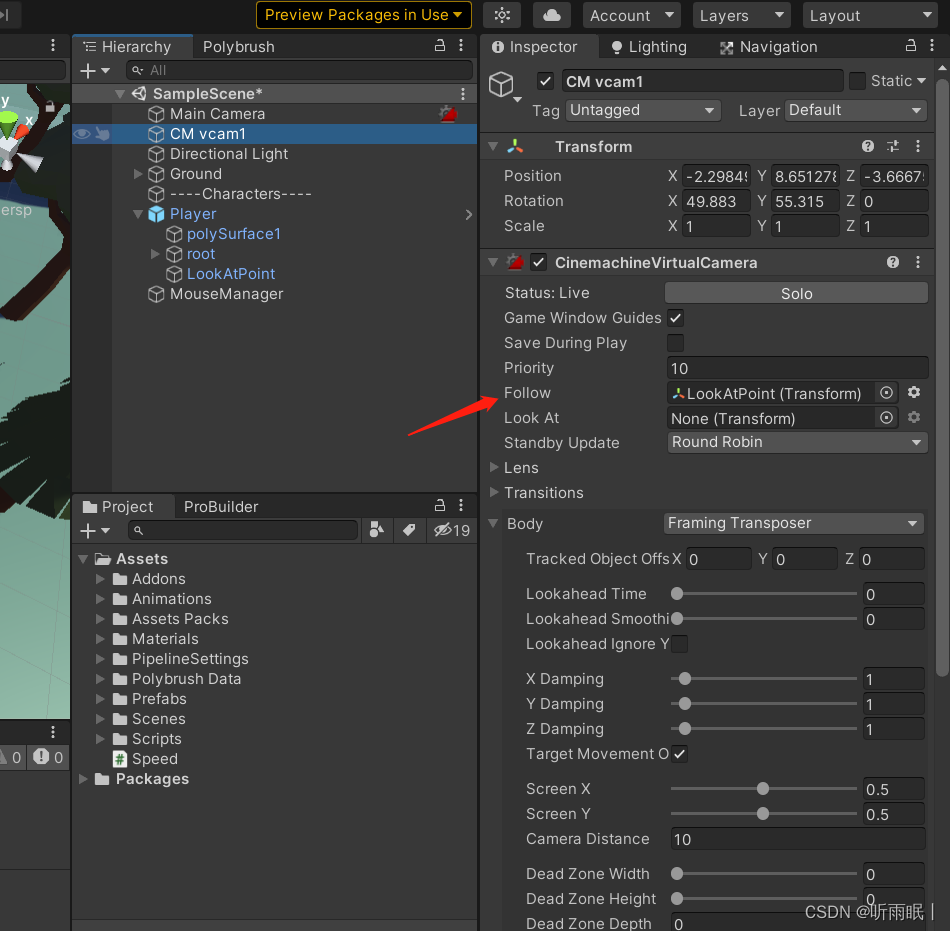Open the Layers dropdown
Image resolution: width=950 pixels, height=931 pixels.
point(742,15)
